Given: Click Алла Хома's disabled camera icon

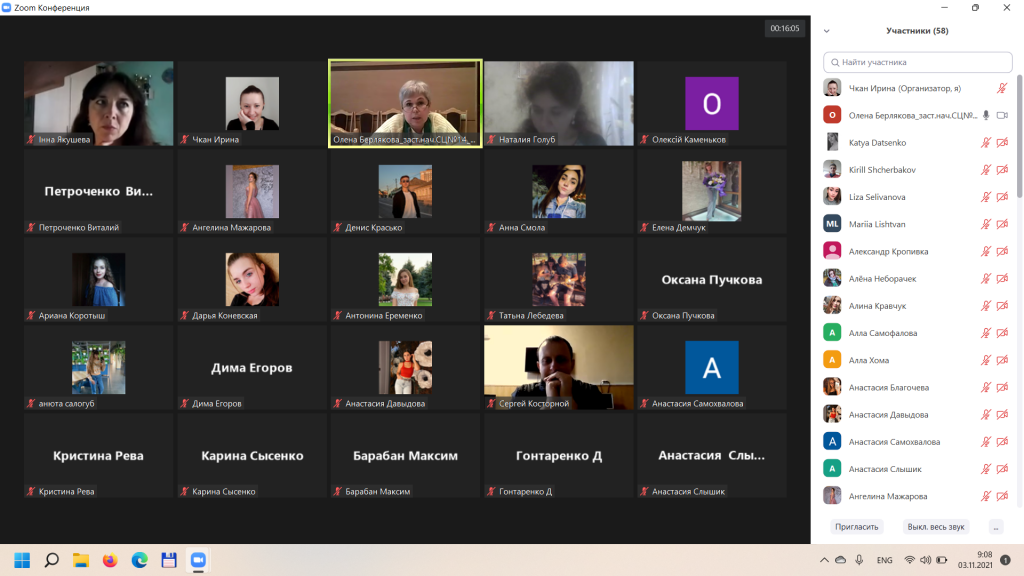Looking at the screenshot, I should coord(1002,360).
